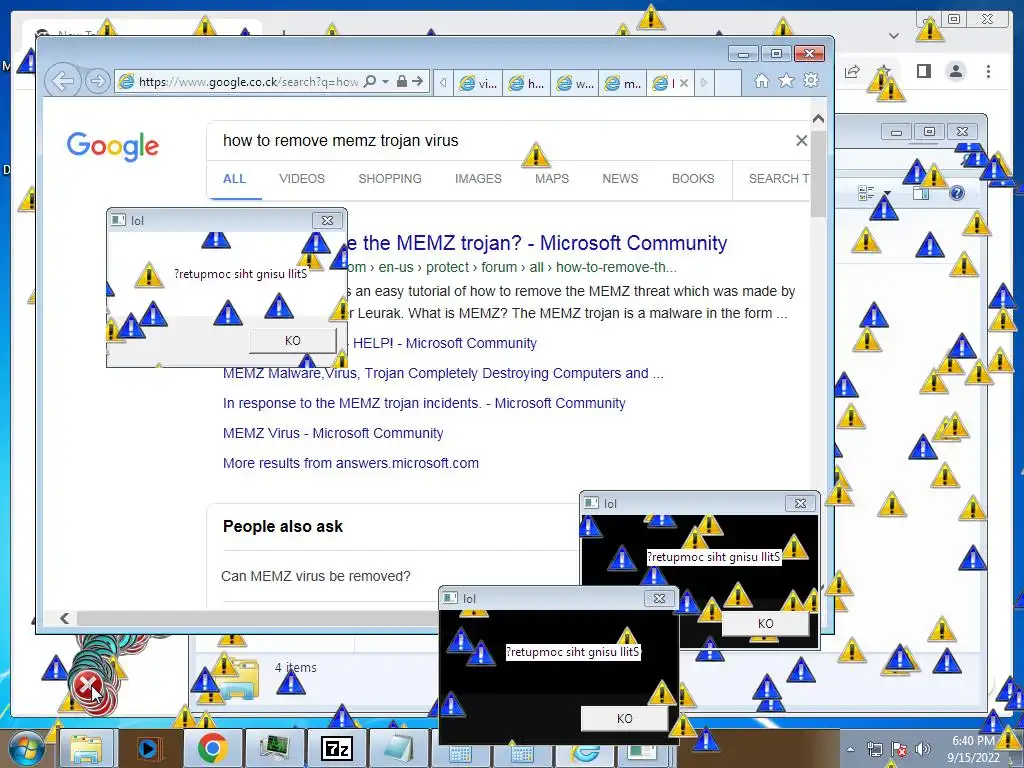Viewport: 1024px width, 768px height.
Task: Open the volume speaker tray icon
Action: 923,750
